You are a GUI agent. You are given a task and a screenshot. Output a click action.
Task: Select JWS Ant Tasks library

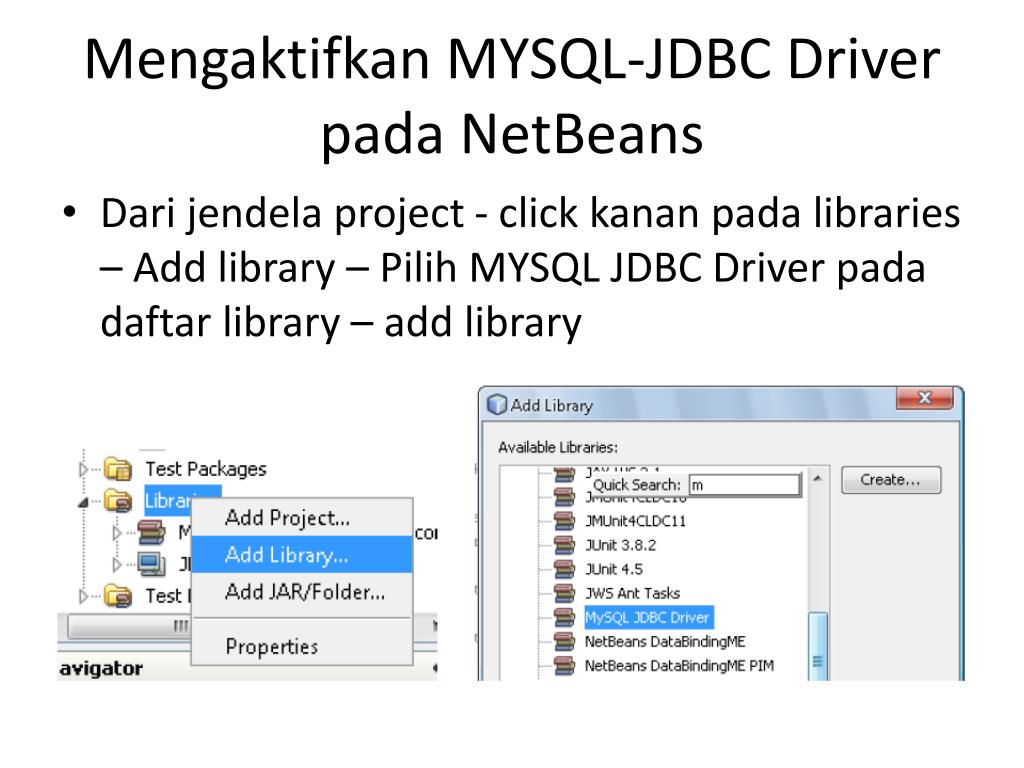coord(632,593)
